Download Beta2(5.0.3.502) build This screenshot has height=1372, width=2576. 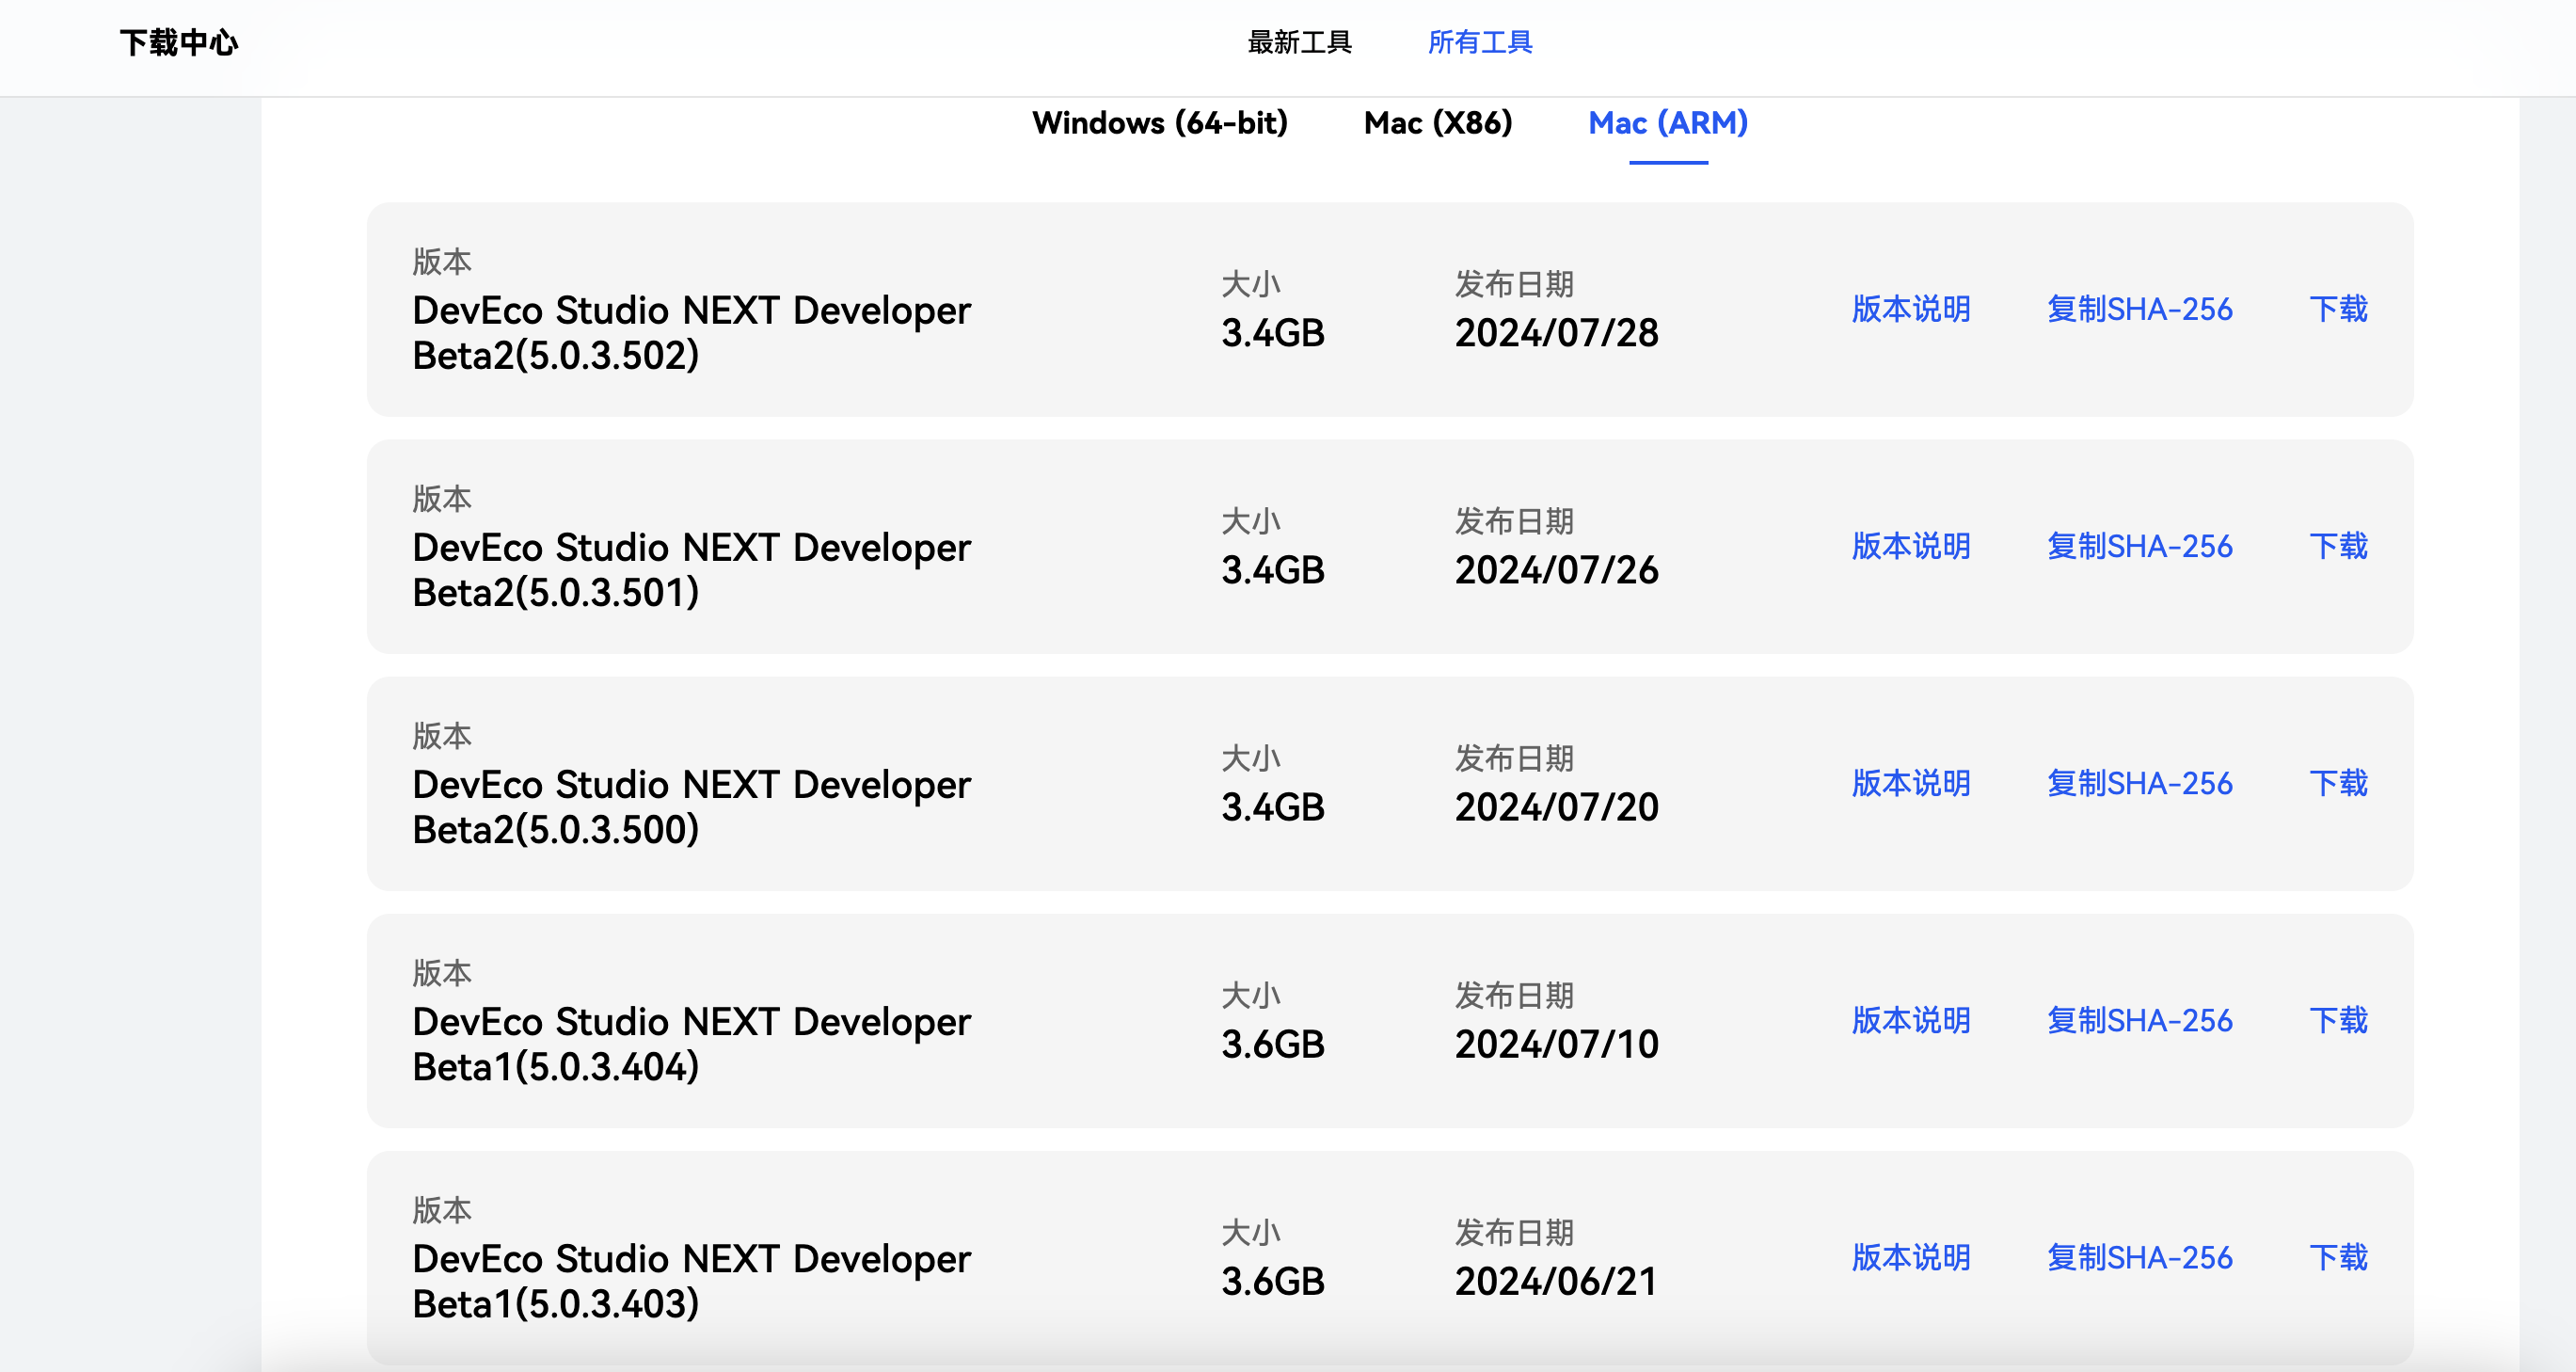[x=2337, y=309]
